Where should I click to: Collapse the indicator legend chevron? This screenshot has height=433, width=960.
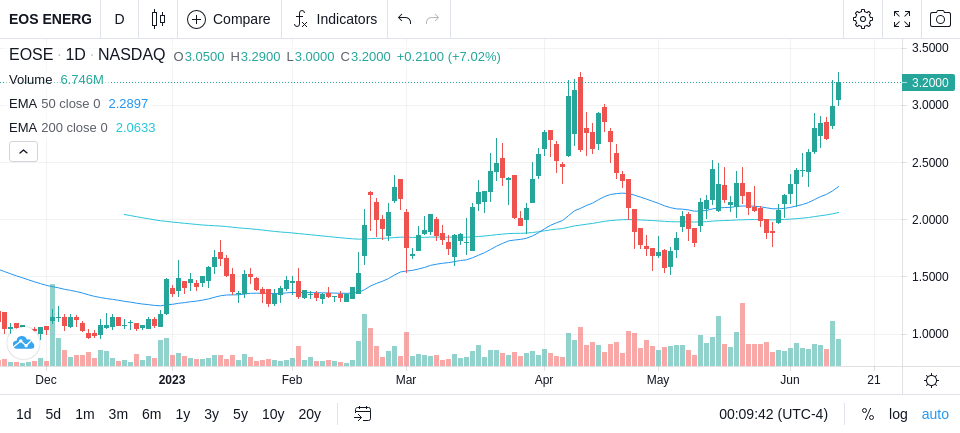click(x=23, y=151)
